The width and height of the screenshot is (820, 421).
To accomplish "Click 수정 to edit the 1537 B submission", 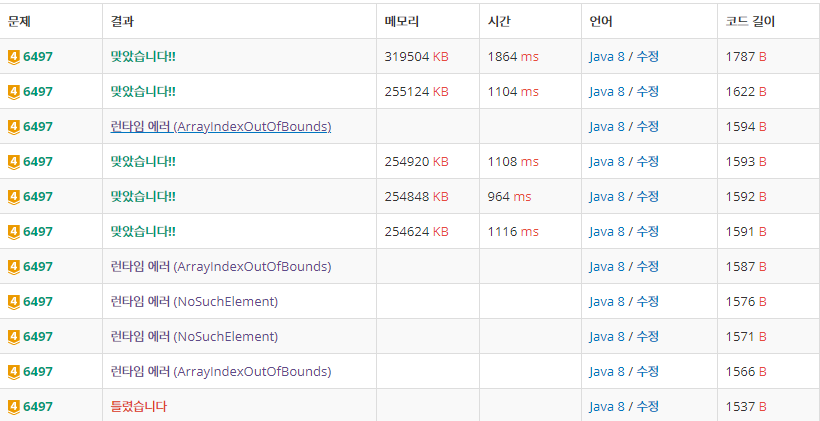I will [x=647, y=407].
